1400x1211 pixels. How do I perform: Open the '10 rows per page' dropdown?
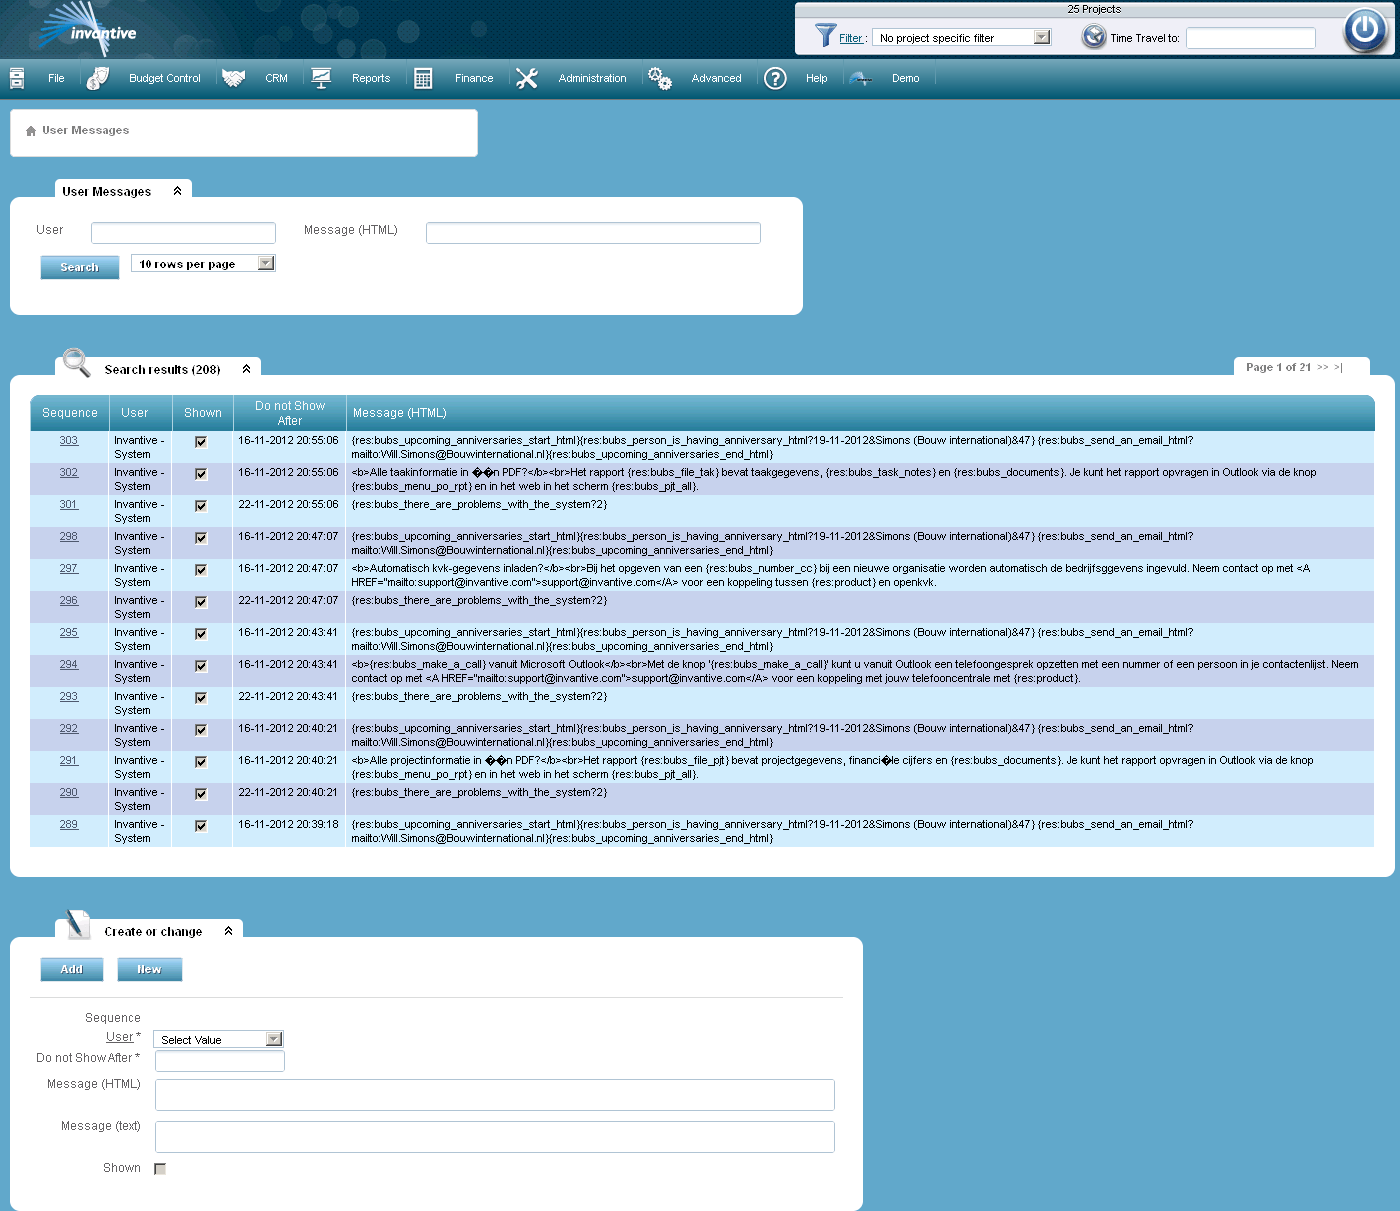(x=265, y=262)
